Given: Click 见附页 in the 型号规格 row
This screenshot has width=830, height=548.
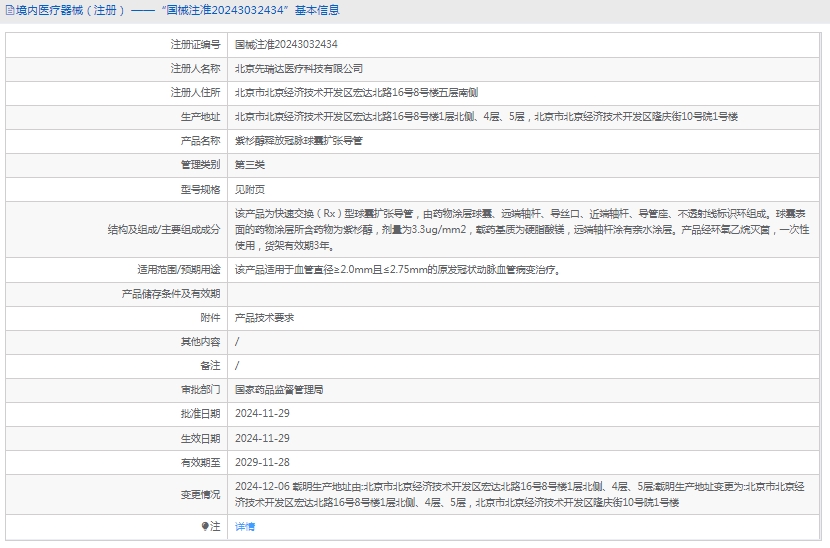Looking at the screenshot, I should [250, 189].
